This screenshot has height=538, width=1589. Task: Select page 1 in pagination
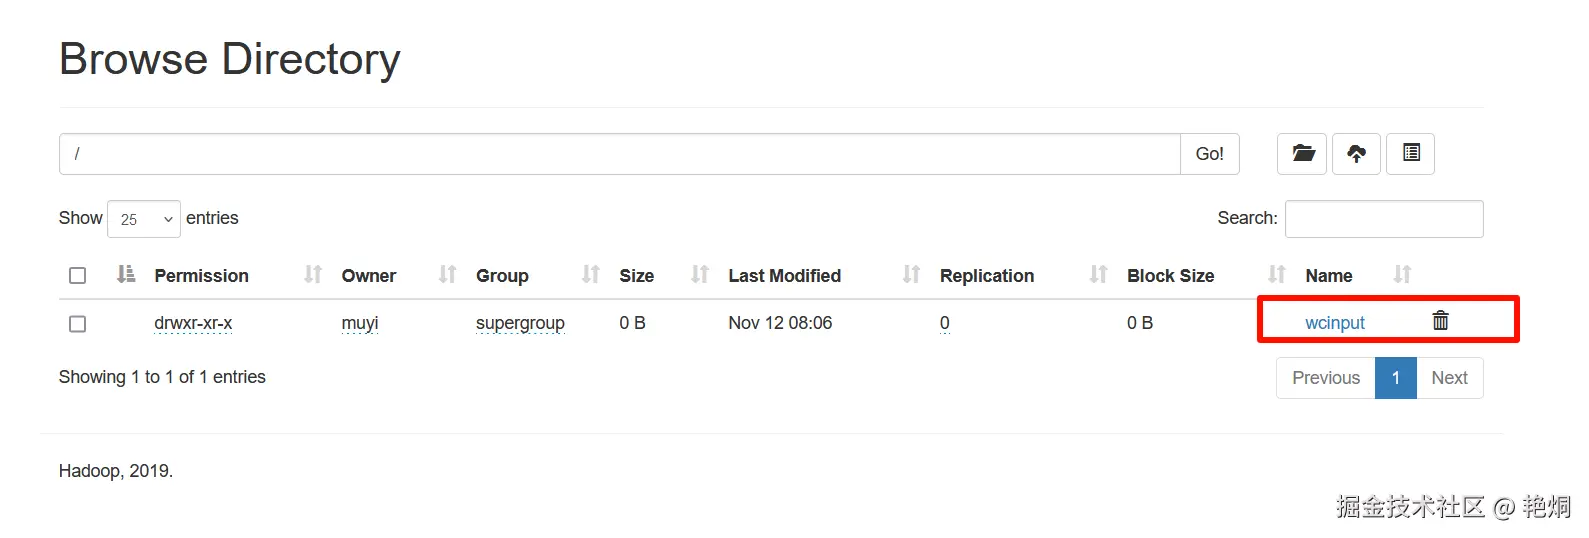[1395, 378]
